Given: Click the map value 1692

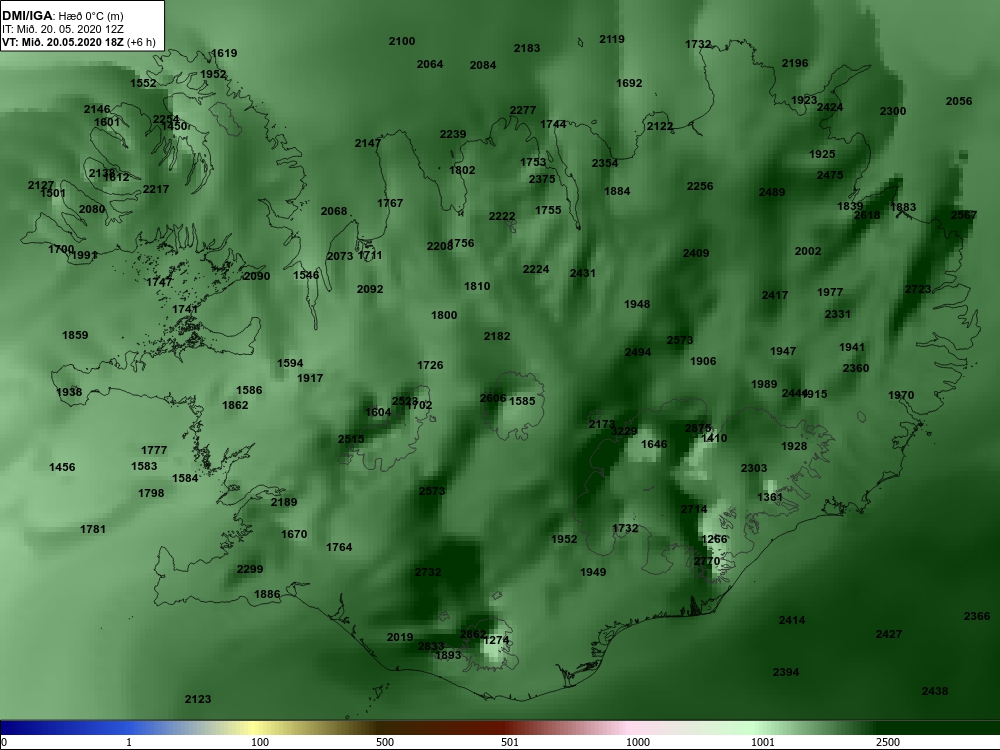Looking at the screenshot, I should click(629, 83).
